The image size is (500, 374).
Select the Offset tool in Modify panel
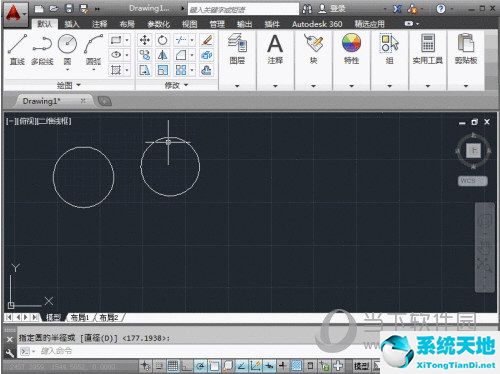point(207,70)
